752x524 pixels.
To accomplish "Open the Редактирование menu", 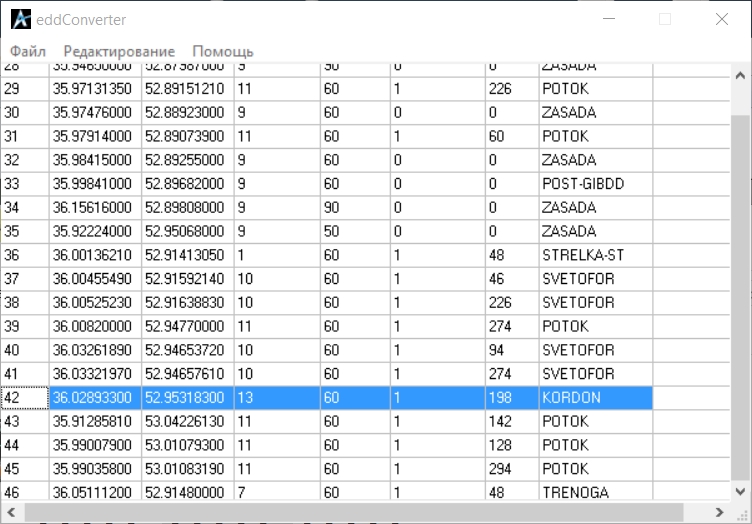I will tap(118, 51).
